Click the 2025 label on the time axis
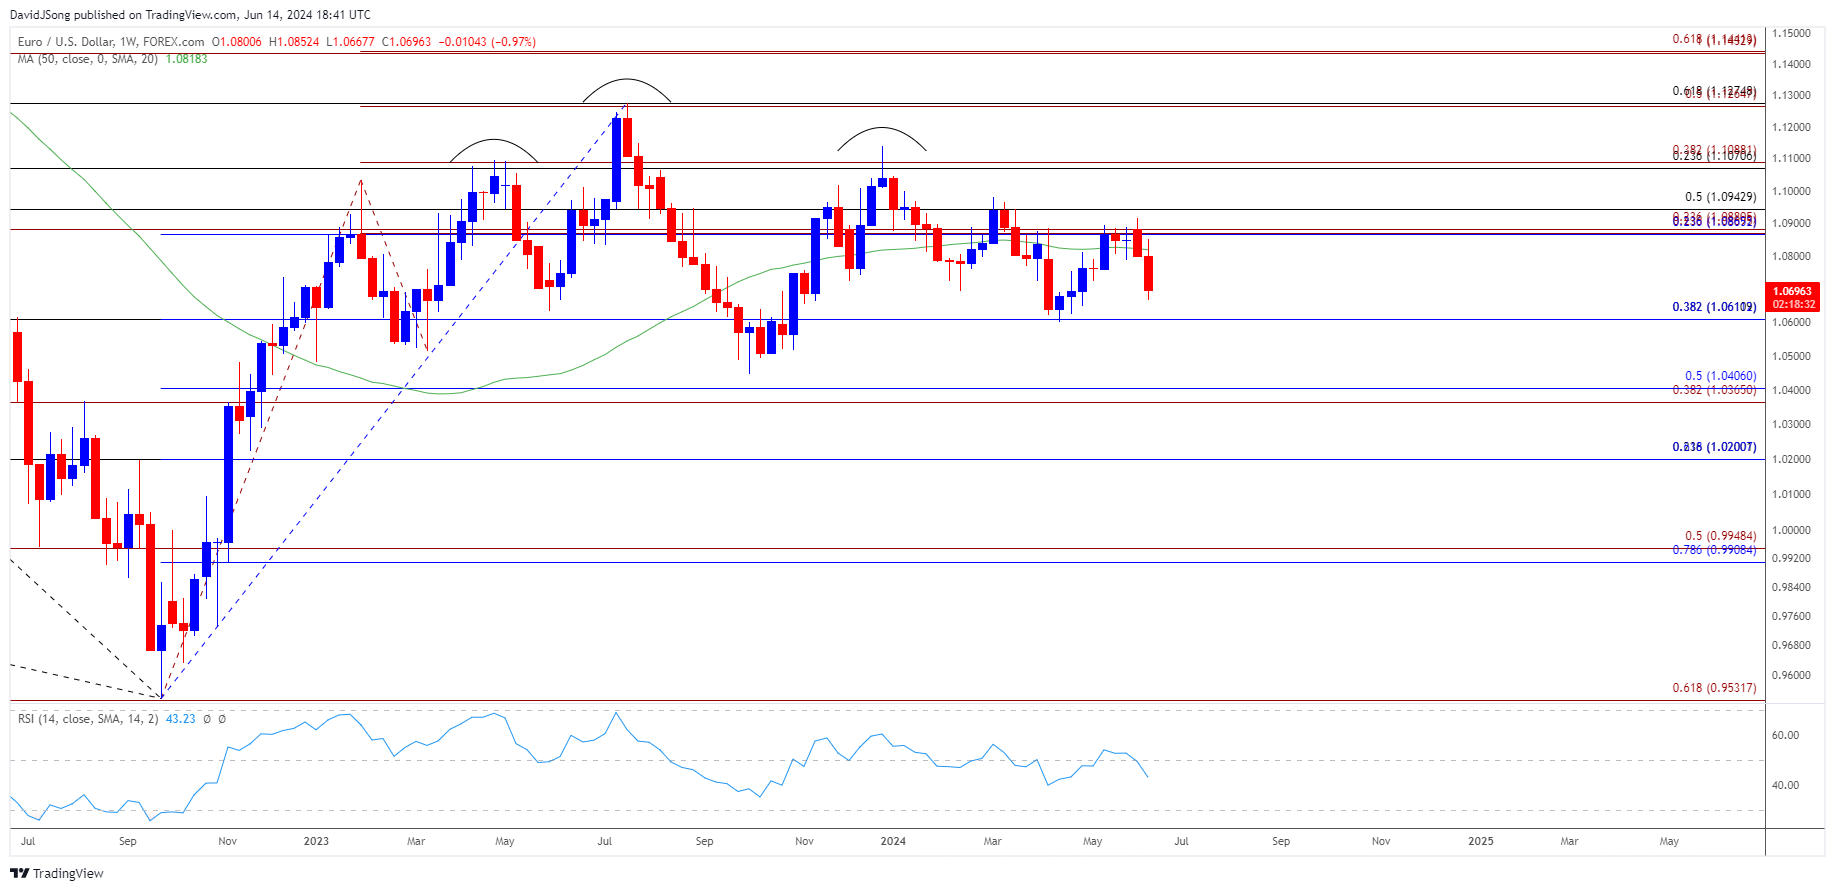The image size is (1835, 891). 1480,841
